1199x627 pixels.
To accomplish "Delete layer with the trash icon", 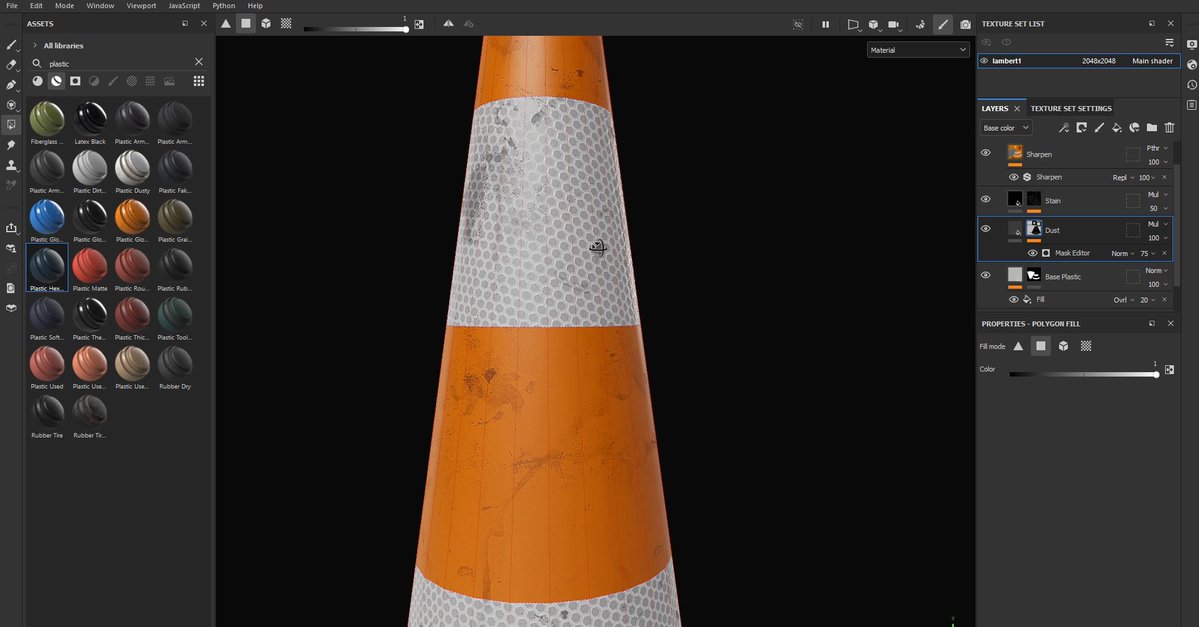I will pyautogui.click(x=1169, y=128).
